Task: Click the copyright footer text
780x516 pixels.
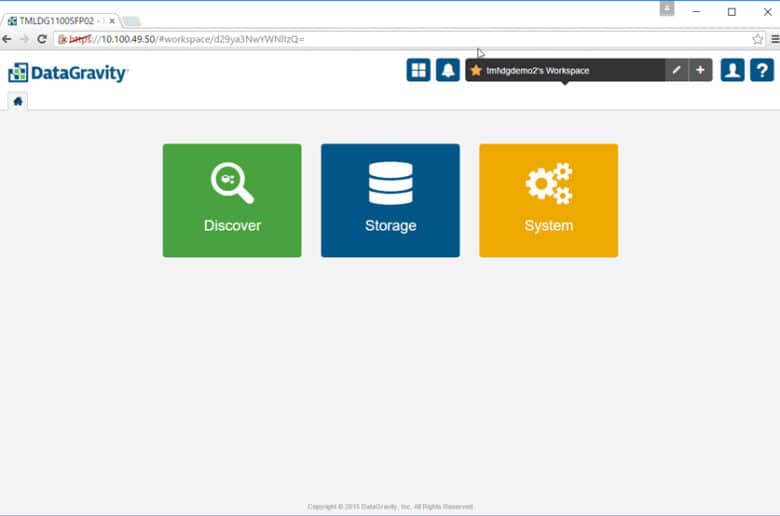Action: (390, 507)
